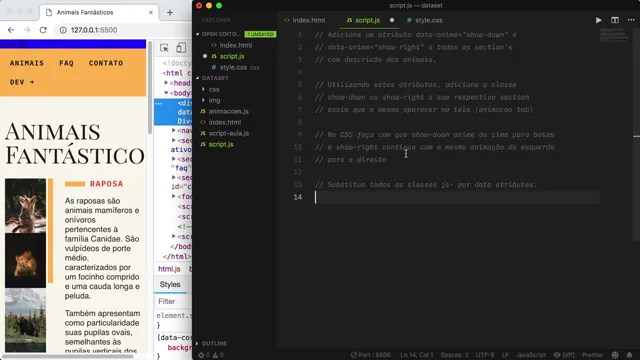Open animacoes.js in the explorer
The width and height of the screenshot is (640, 360).
[x=228, y=111]
